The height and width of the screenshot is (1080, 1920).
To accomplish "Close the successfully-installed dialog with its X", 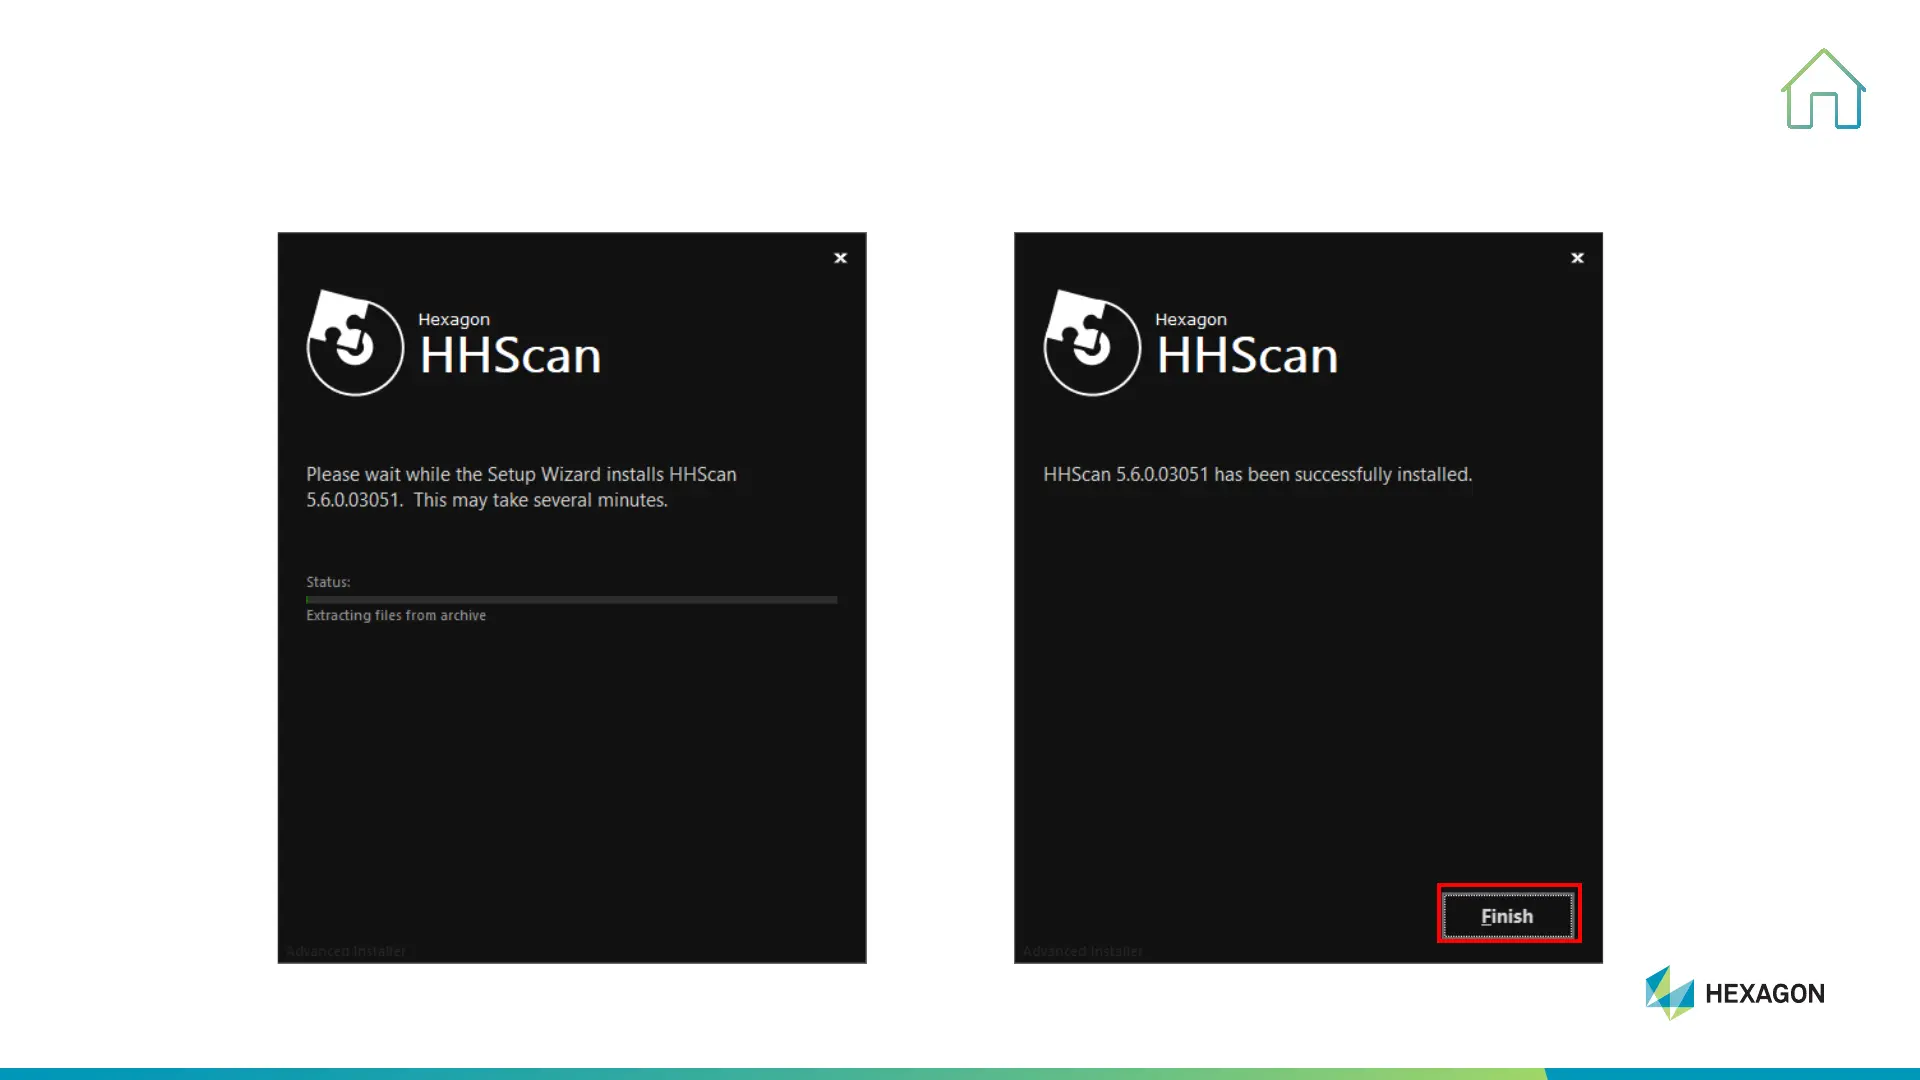I will point(1577,258).
